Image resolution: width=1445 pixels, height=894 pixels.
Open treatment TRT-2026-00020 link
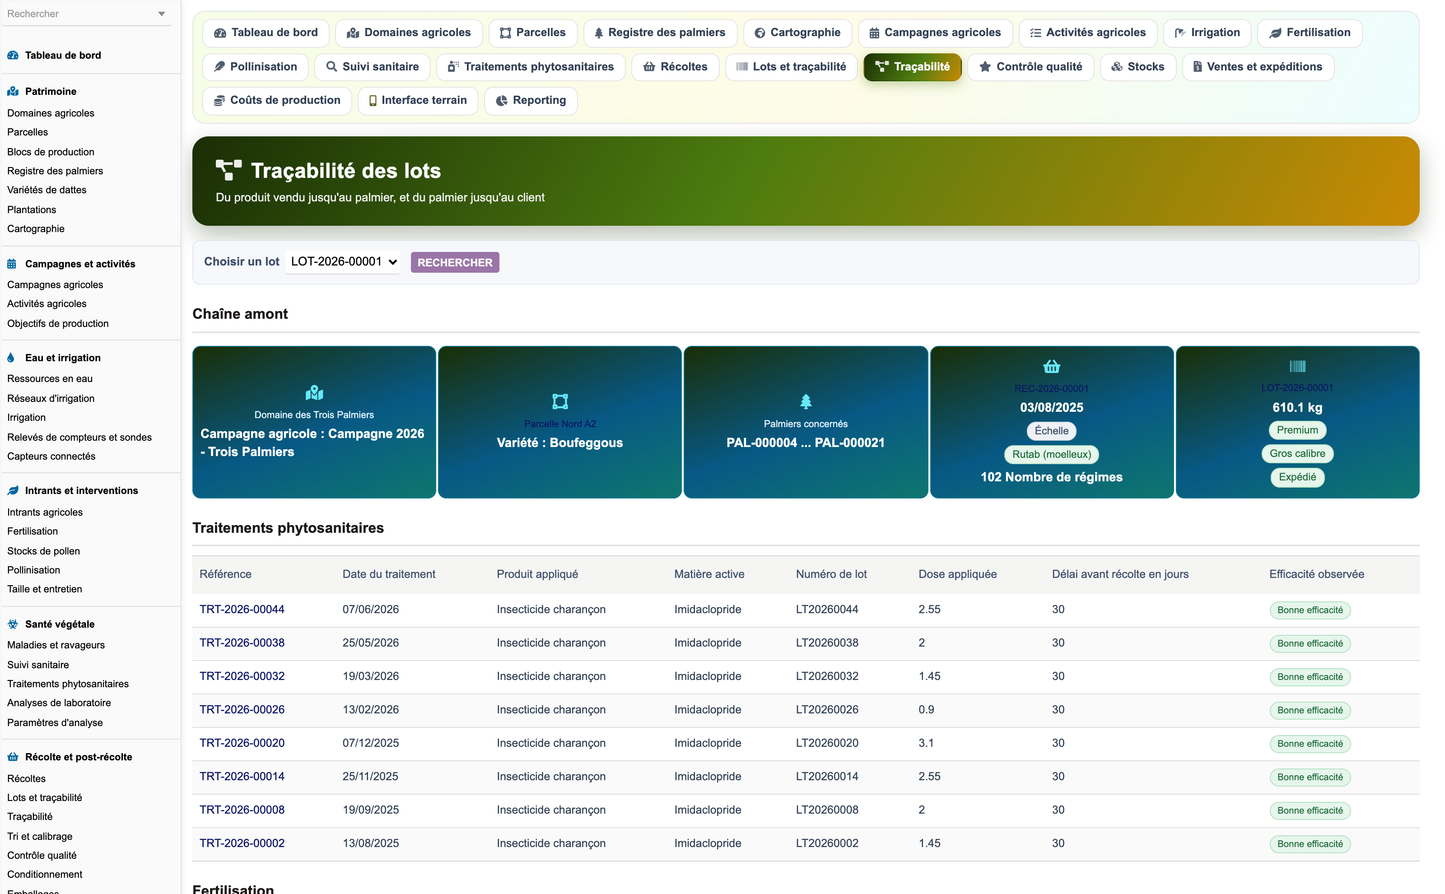click(242, 744)
